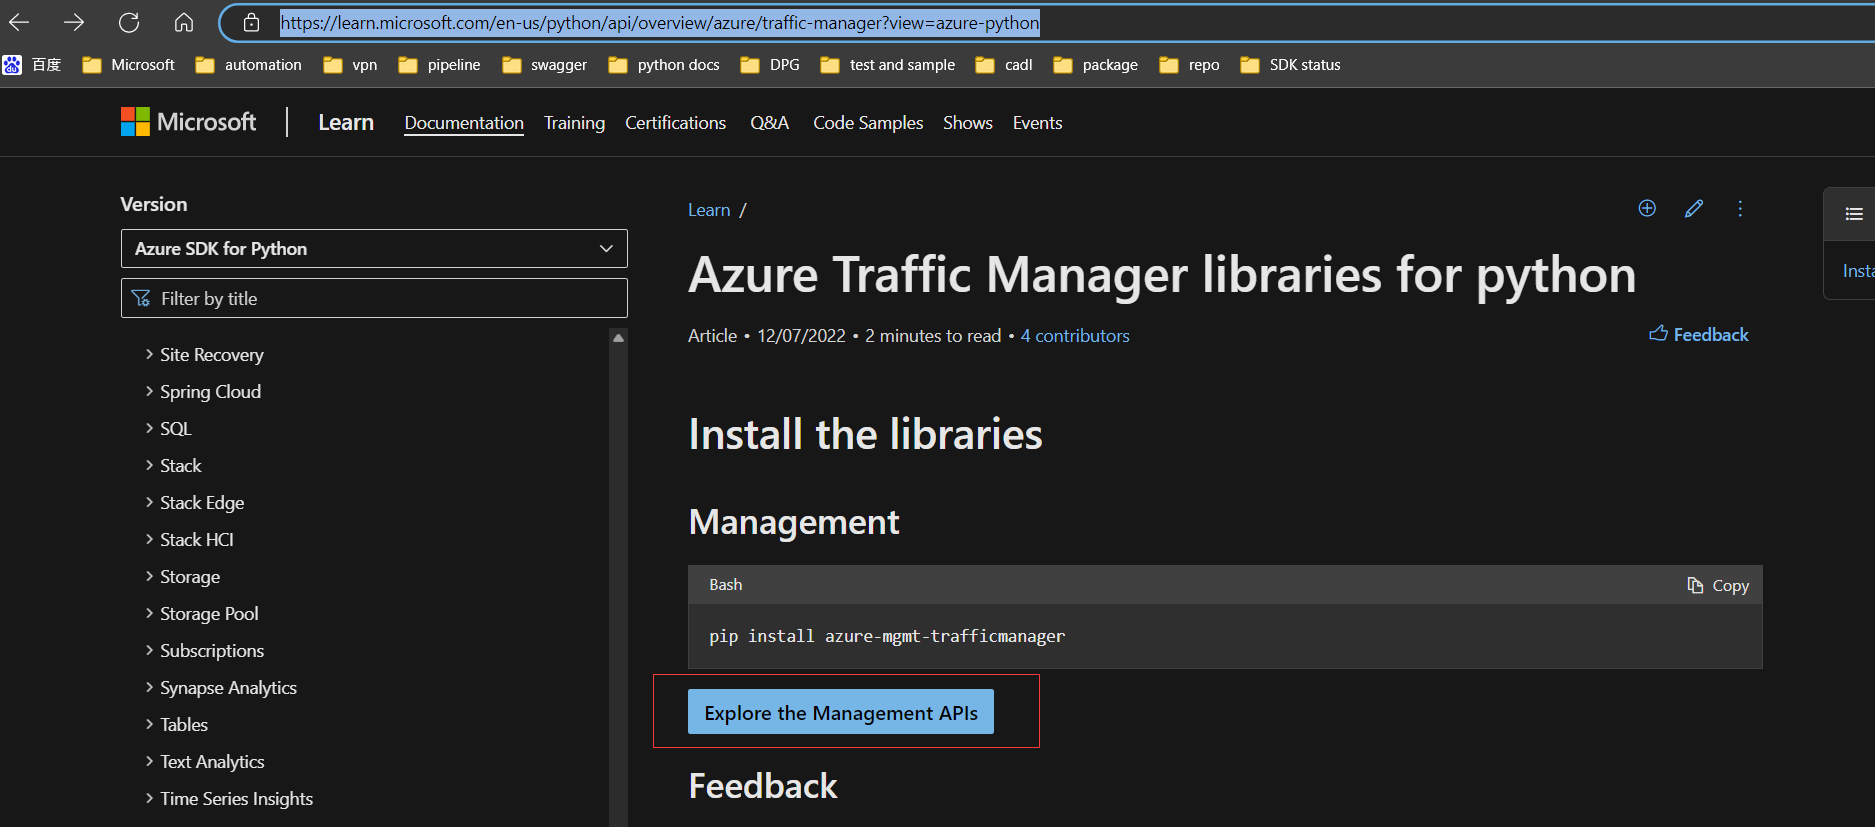Click the Learn breadcrumb link

709,210
